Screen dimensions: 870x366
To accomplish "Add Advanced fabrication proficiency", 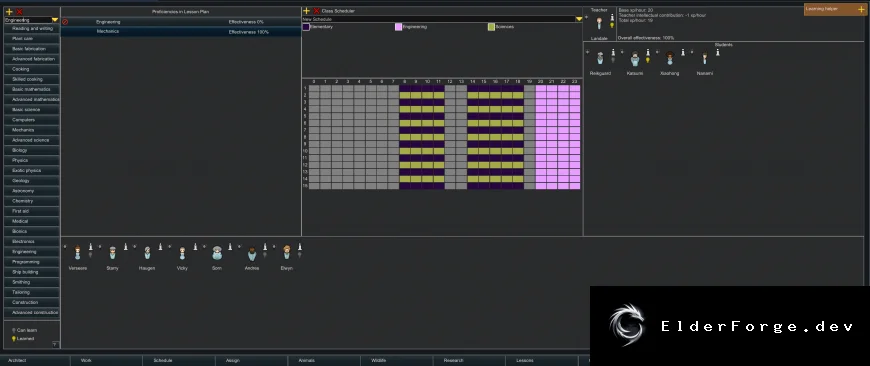I will 32,59.
